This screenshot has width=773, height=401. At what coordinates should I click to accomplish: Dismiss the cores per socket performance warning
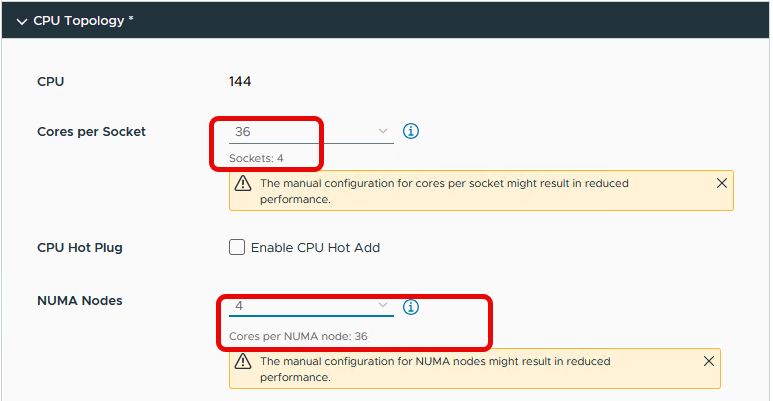(722, 184)
